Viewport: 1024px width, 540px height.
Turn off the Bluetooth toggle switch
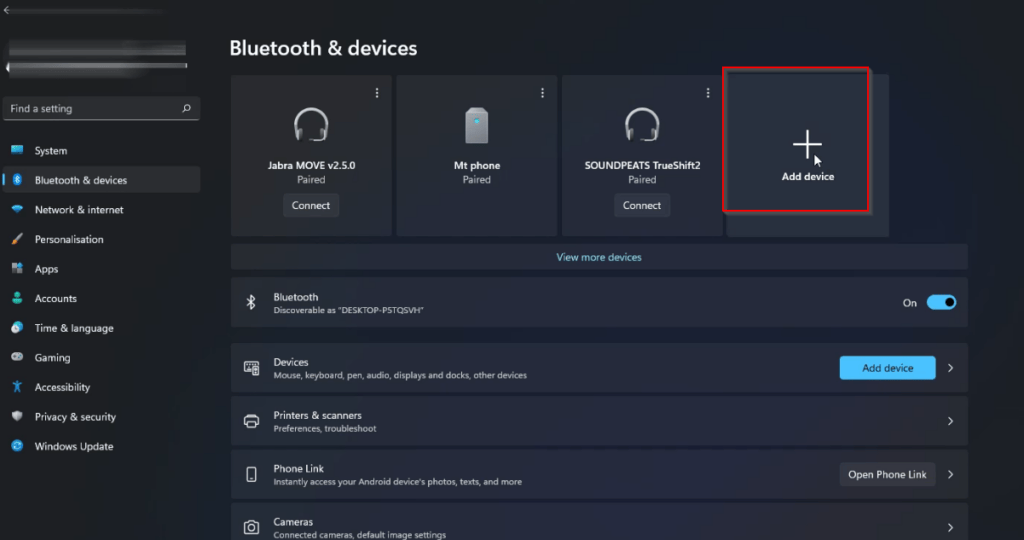941,302
